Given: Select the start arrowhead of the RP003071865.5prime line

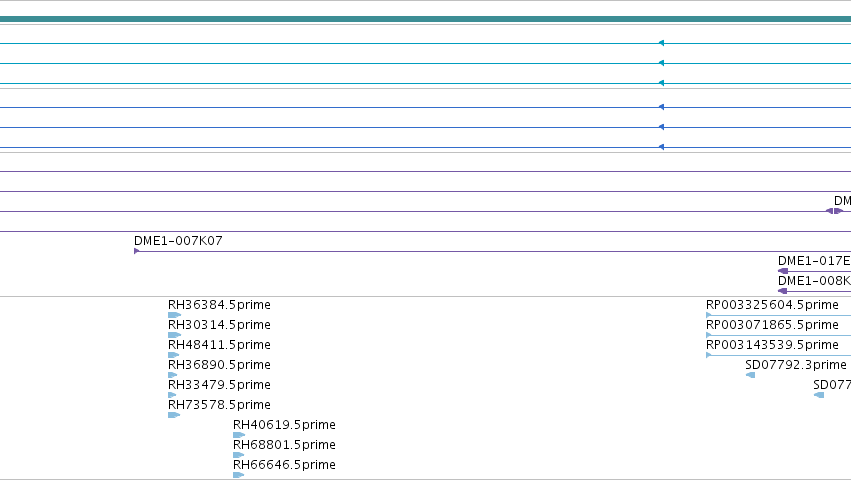Looking at the screenshot, I should (x=709, y=335).
